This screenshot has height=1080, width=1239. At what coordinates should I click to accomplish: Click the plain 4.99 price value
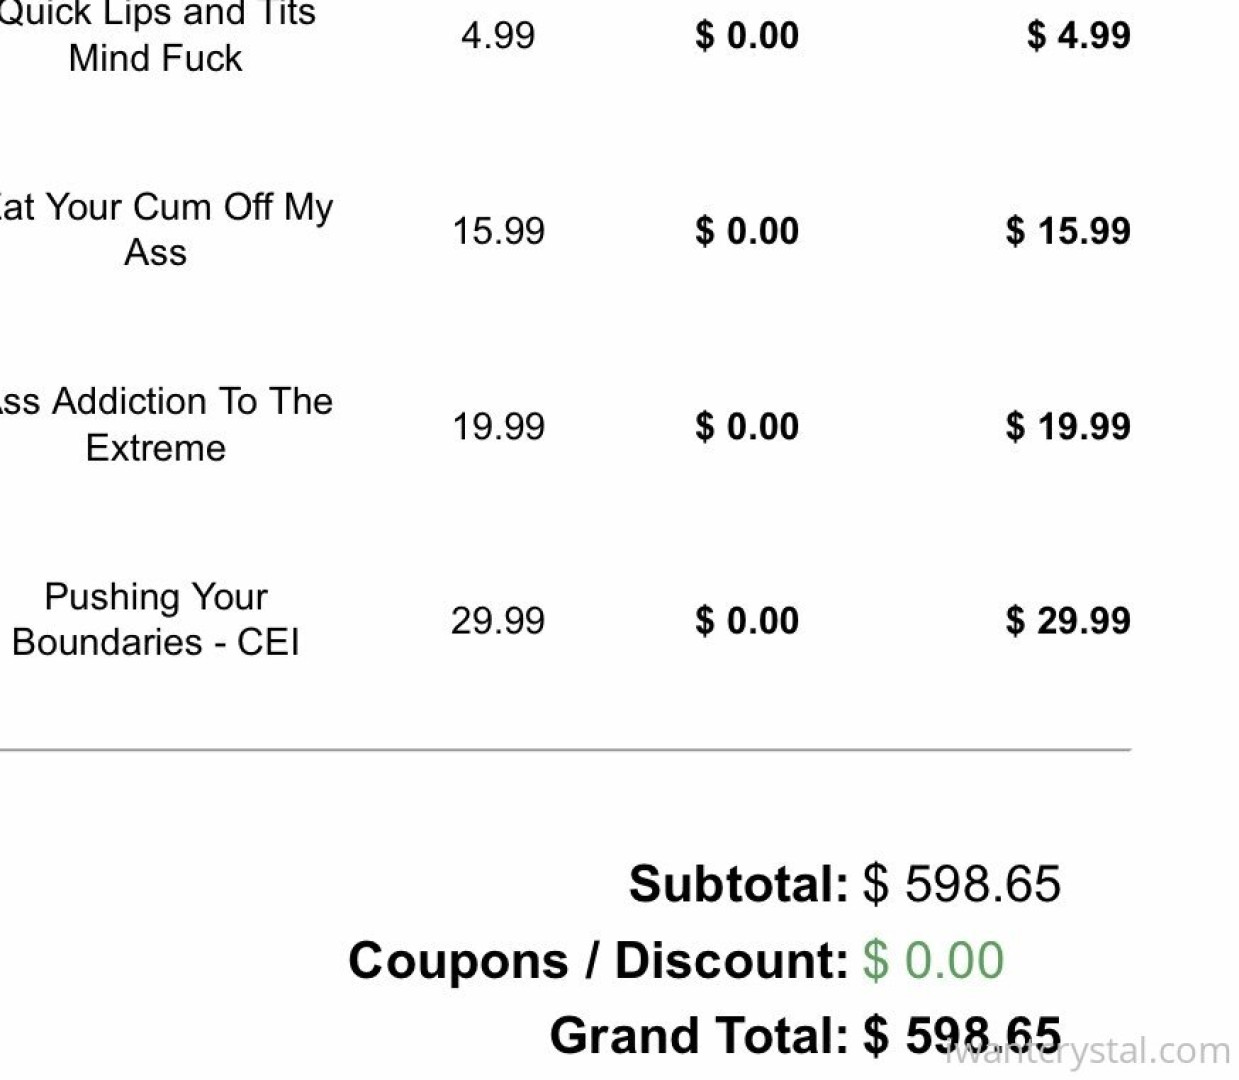pos(498,36)
